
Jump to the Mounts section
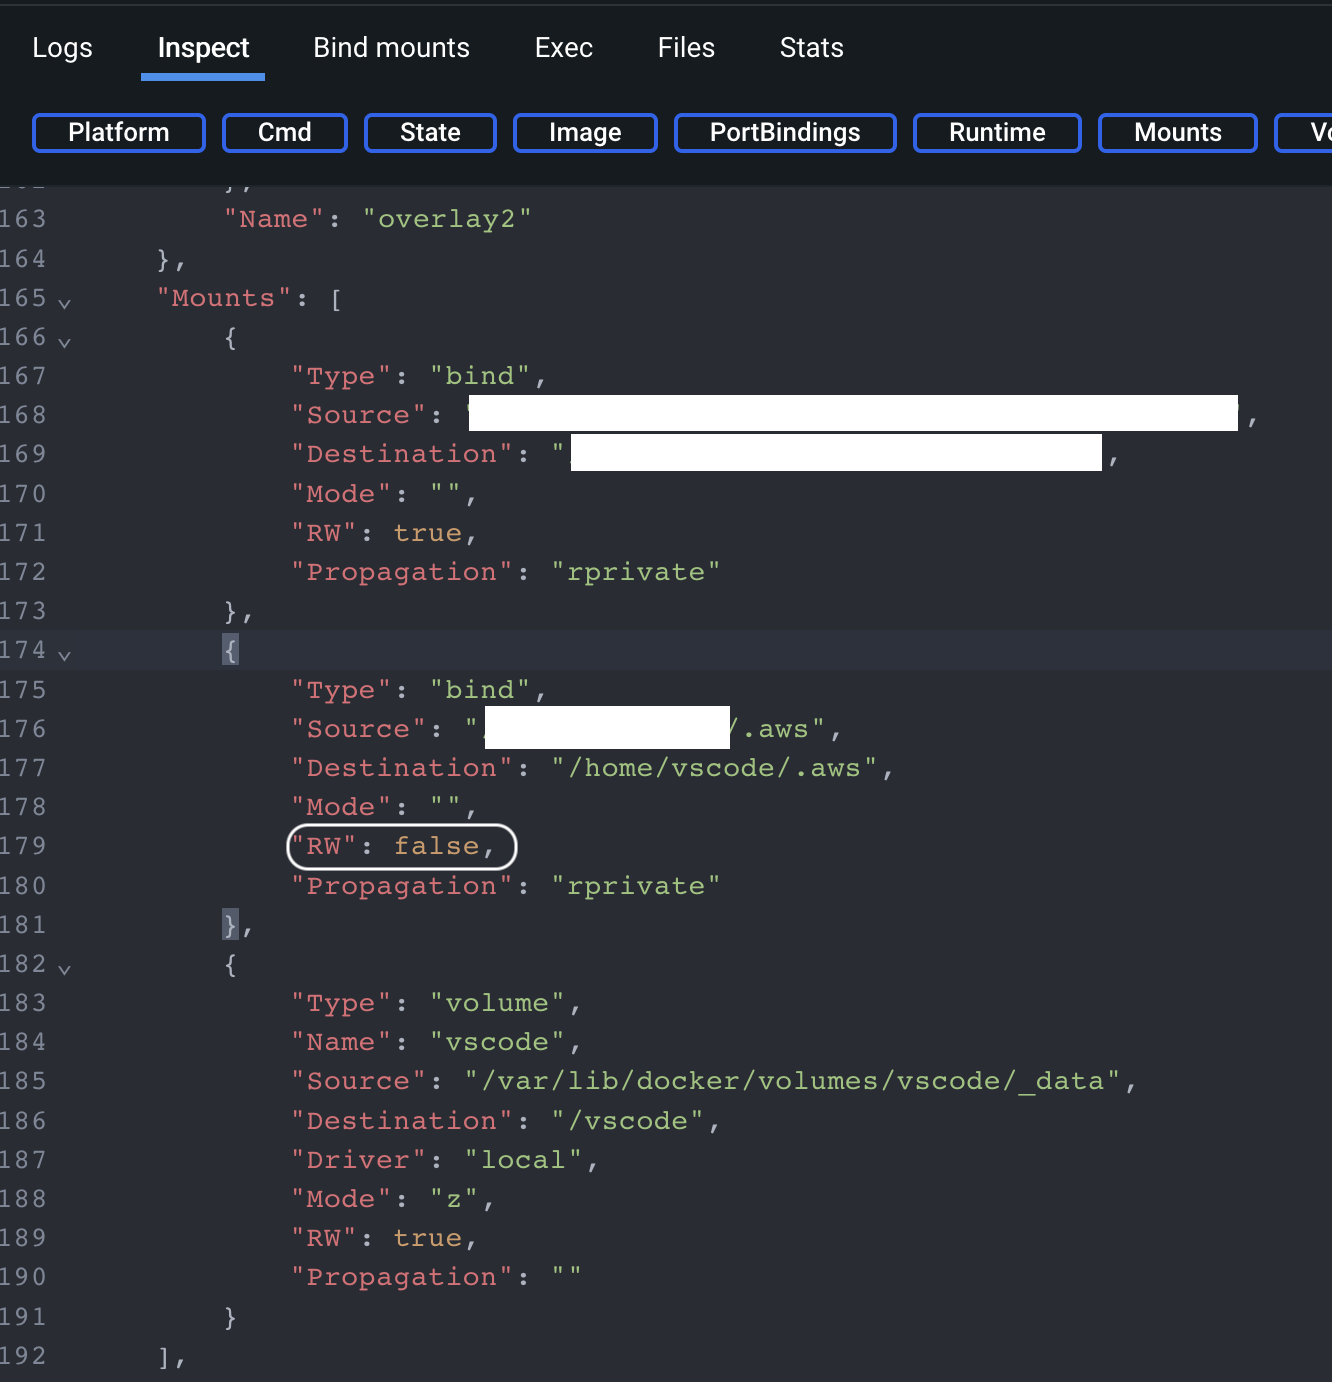[1178, 133]
